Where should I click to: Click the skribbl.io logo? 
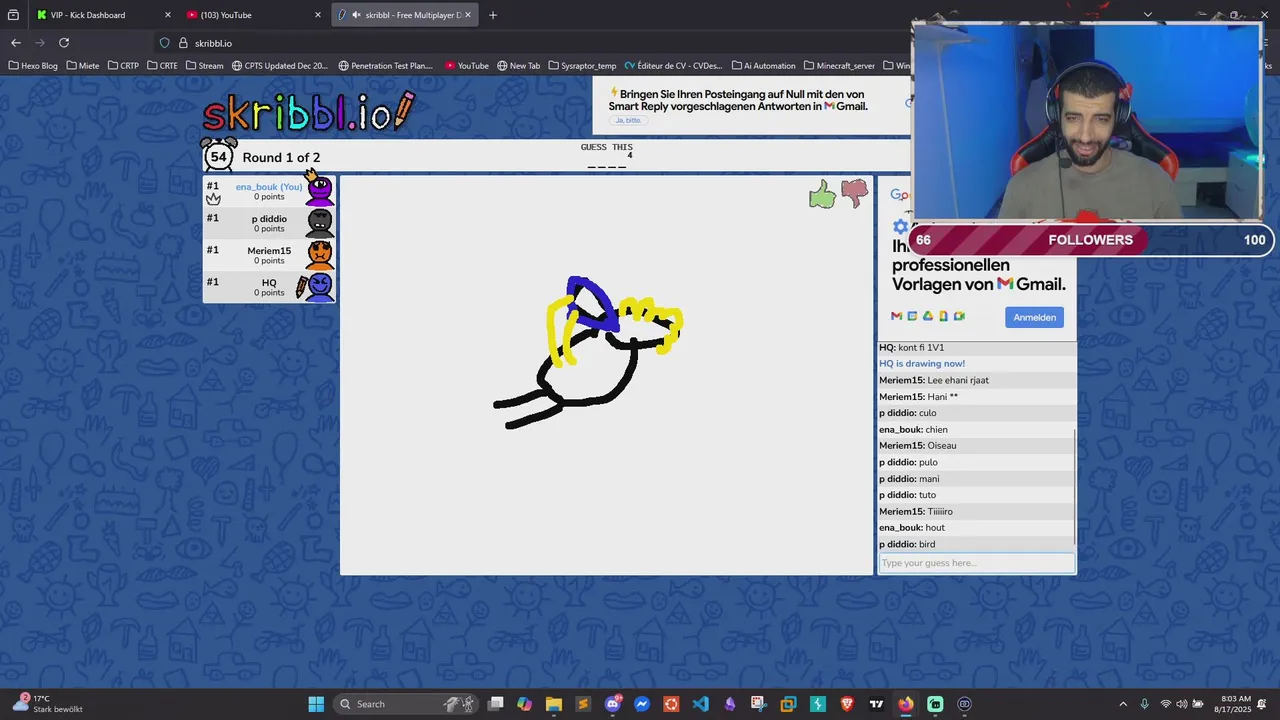click(x=308, y=112)
